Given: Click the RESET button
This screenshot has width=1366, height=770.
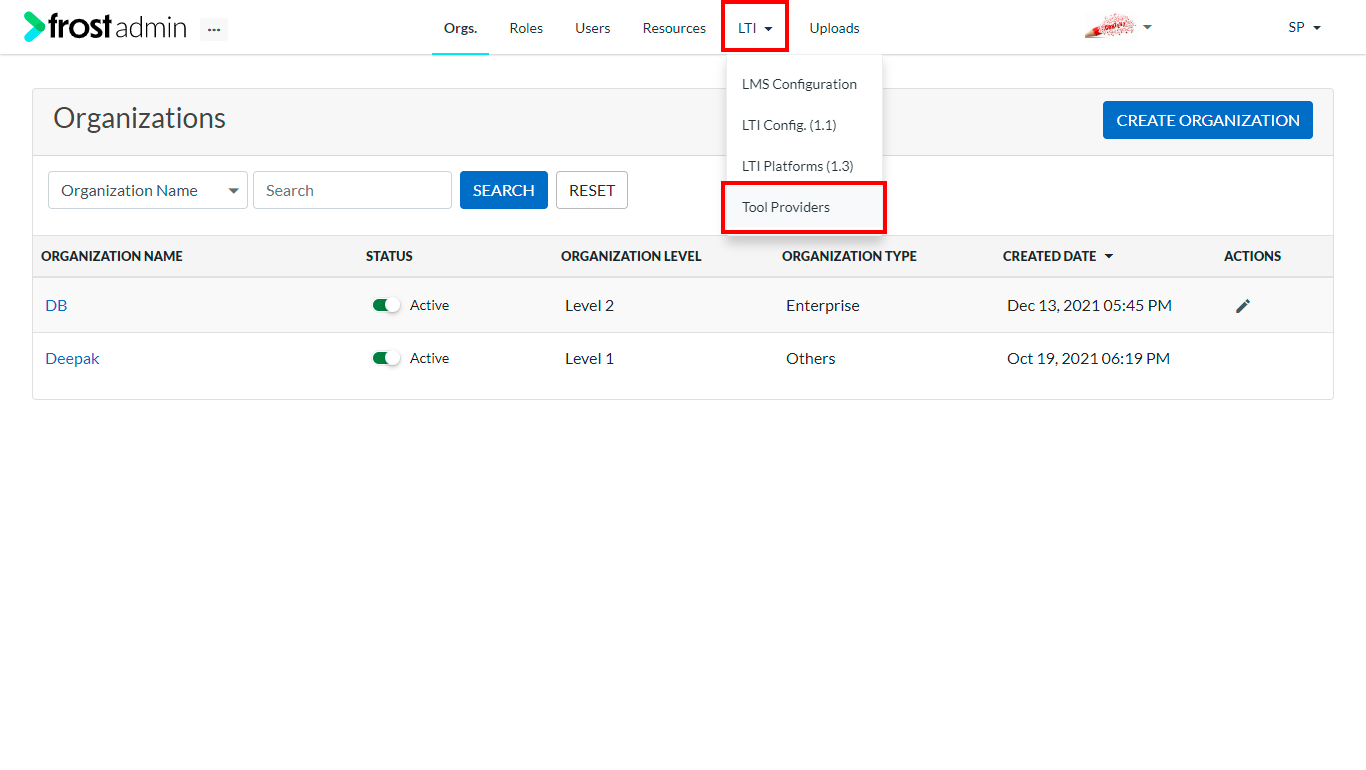Looking at the screenshot, I should (592, 190).
